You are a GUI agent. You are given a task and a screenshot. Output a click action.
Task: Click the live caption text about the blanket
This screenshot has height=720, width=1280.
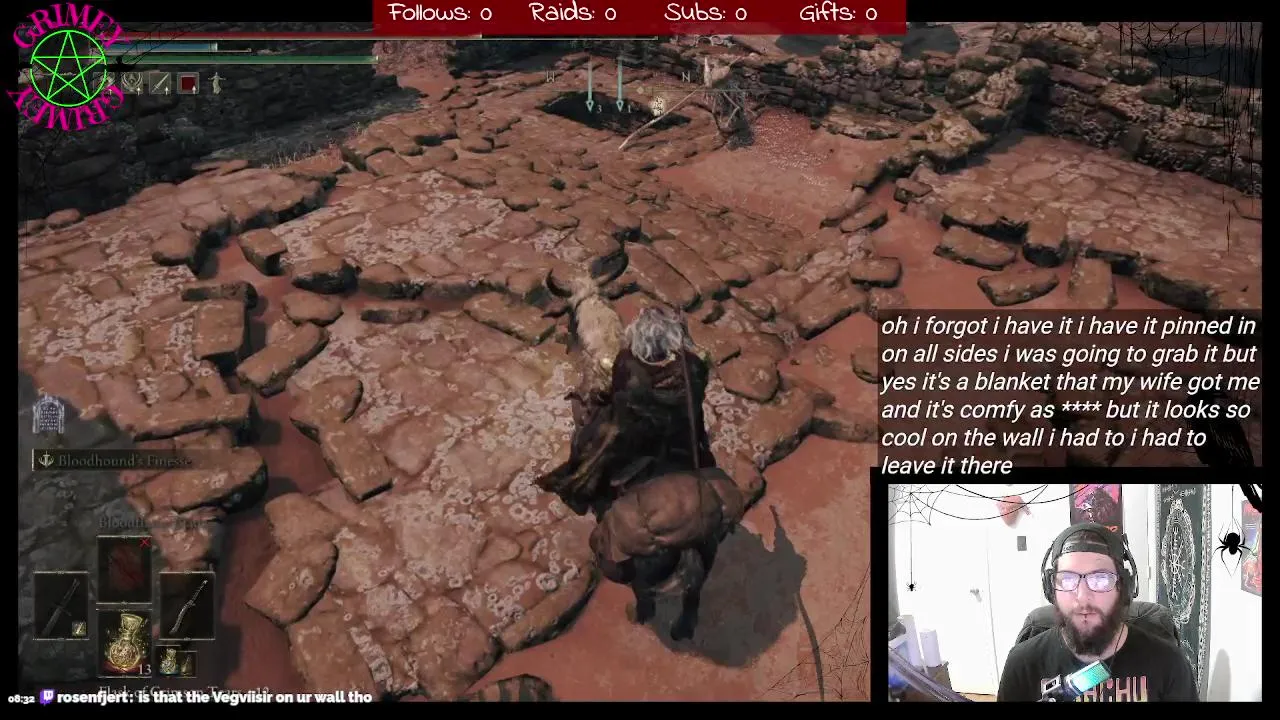[x=1069, y=395]
